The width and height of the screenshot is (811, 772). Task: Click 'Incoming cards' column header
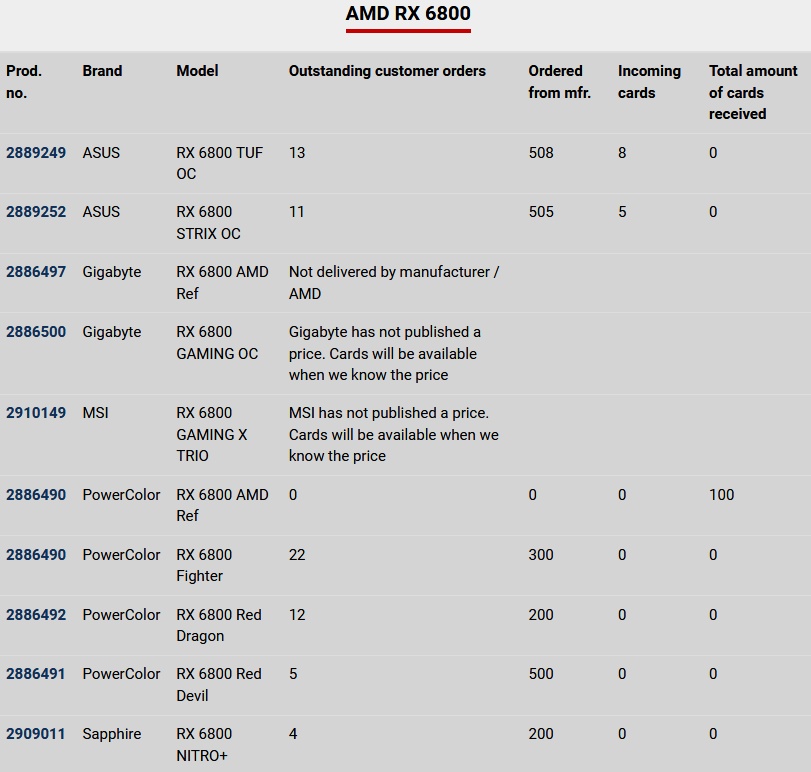(x=649, y=82)
